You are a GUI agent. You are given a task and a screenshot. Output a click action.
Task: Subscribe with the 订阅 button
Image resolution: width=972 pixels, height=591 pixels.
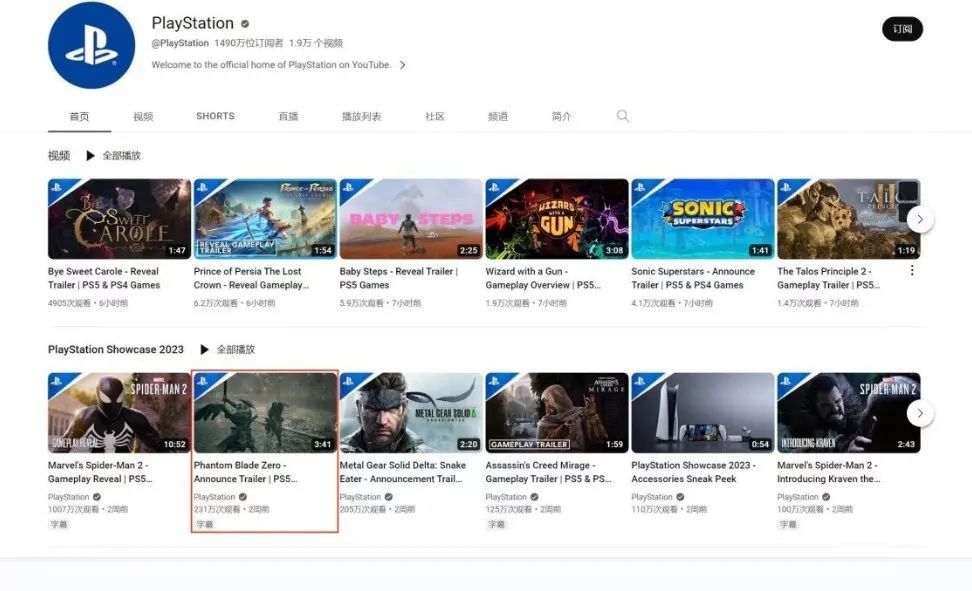click(902, 29)
